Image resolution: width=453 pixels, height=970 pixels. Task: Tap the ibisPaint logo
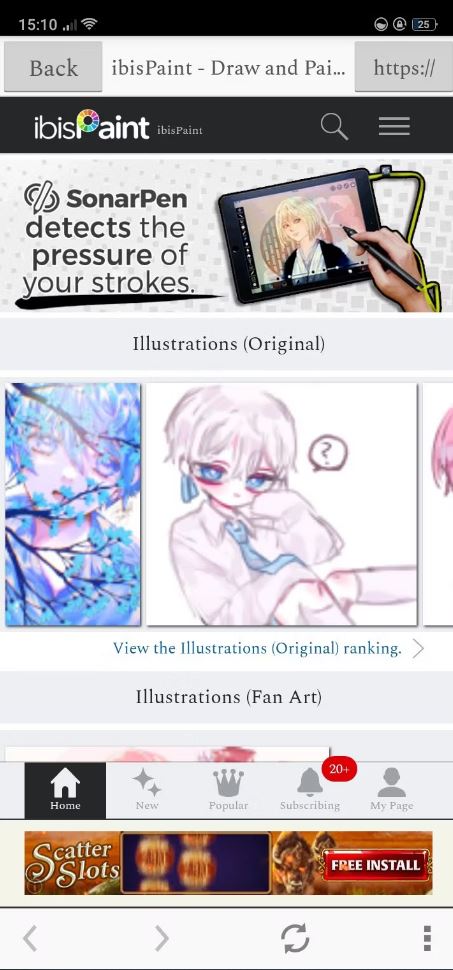[x=92, y=126]
